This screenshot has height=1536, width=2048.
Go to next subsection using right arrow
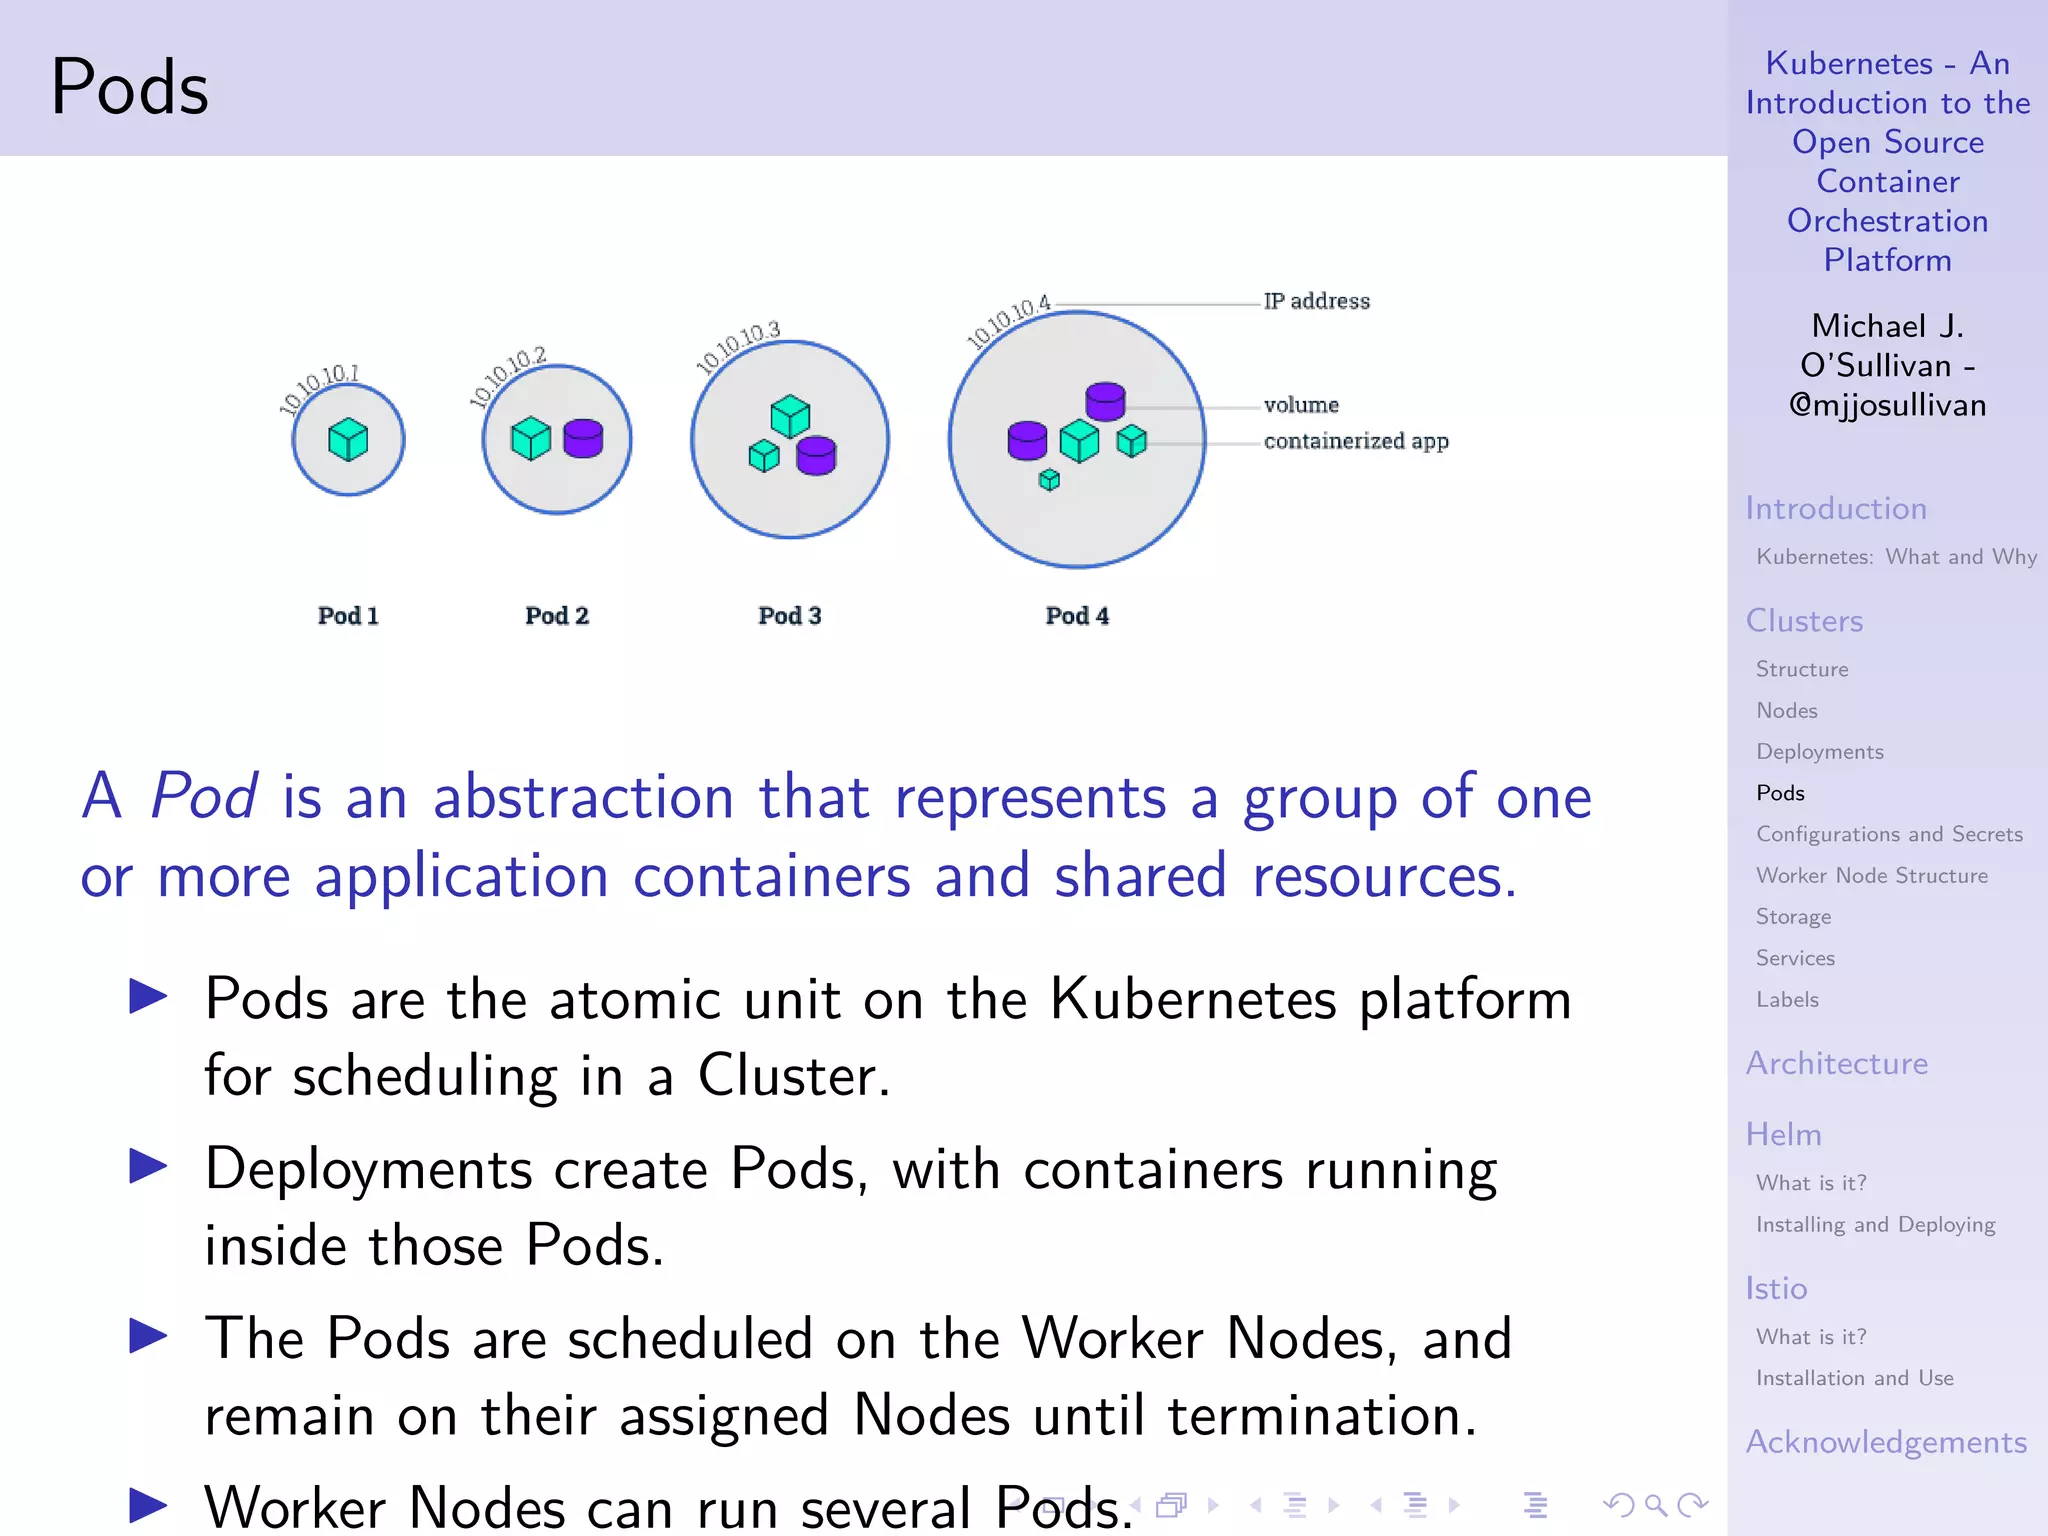click(x=1333, y=1505)
